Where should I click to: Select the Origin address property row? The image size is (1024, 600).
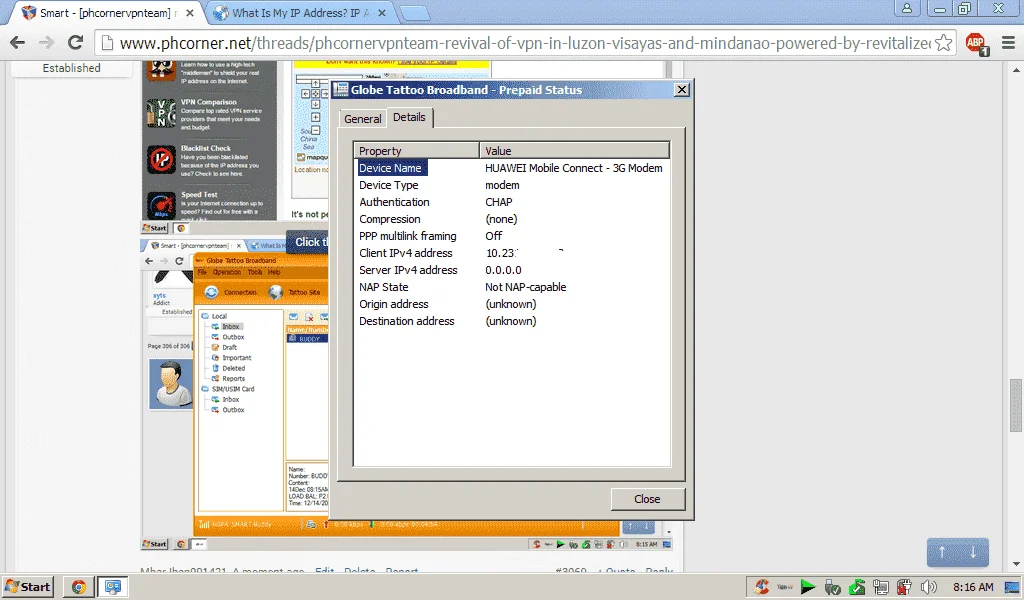pos(511,304)
